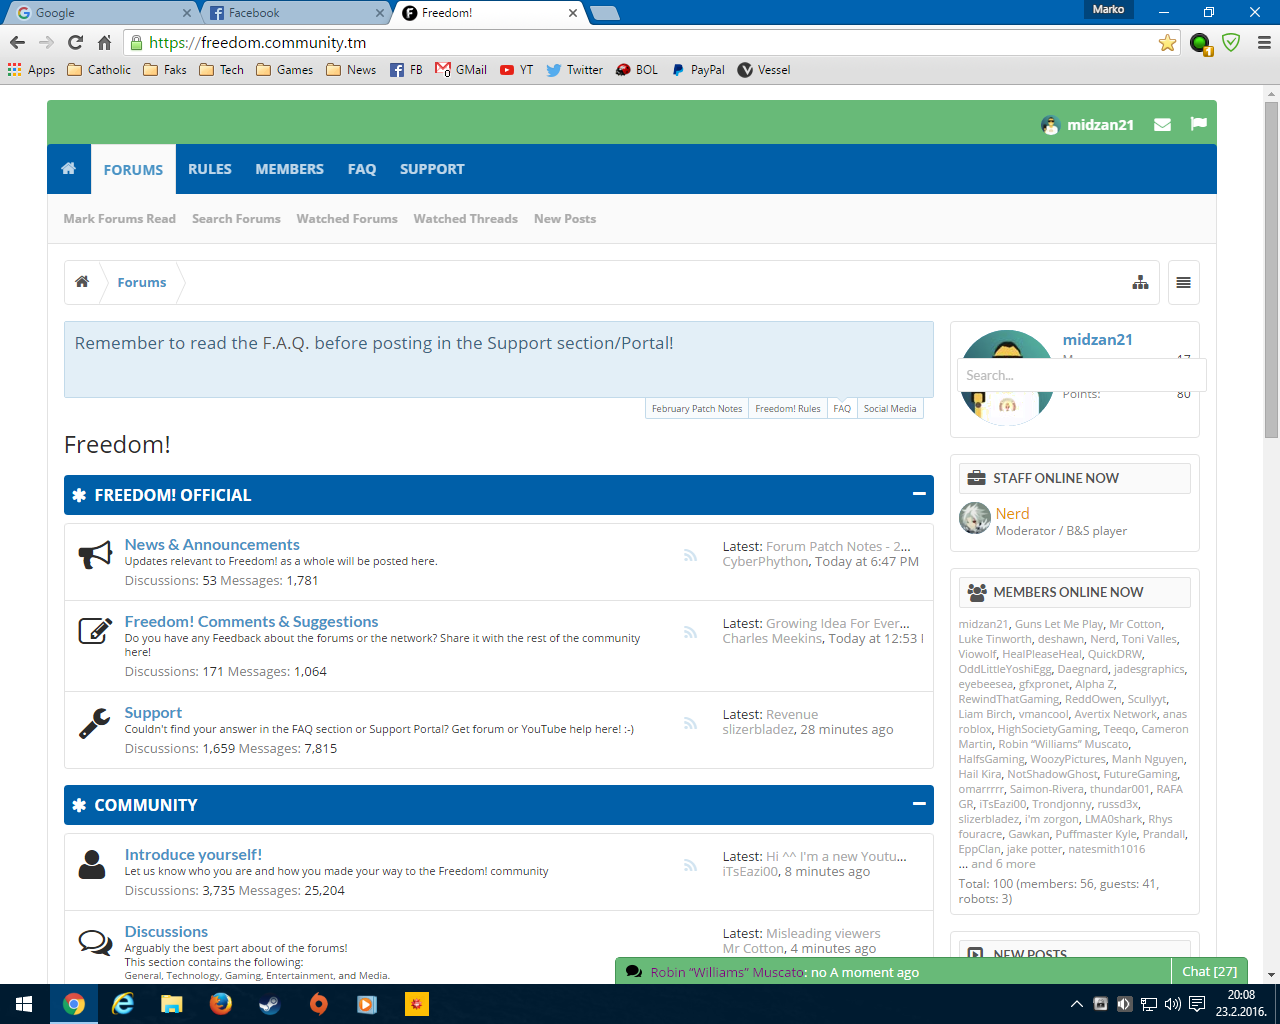Click the sitemap icon in breadcrumb bar
Image resolution: width=1280 pixels, height=1024 pixels.
point(1140,283)
